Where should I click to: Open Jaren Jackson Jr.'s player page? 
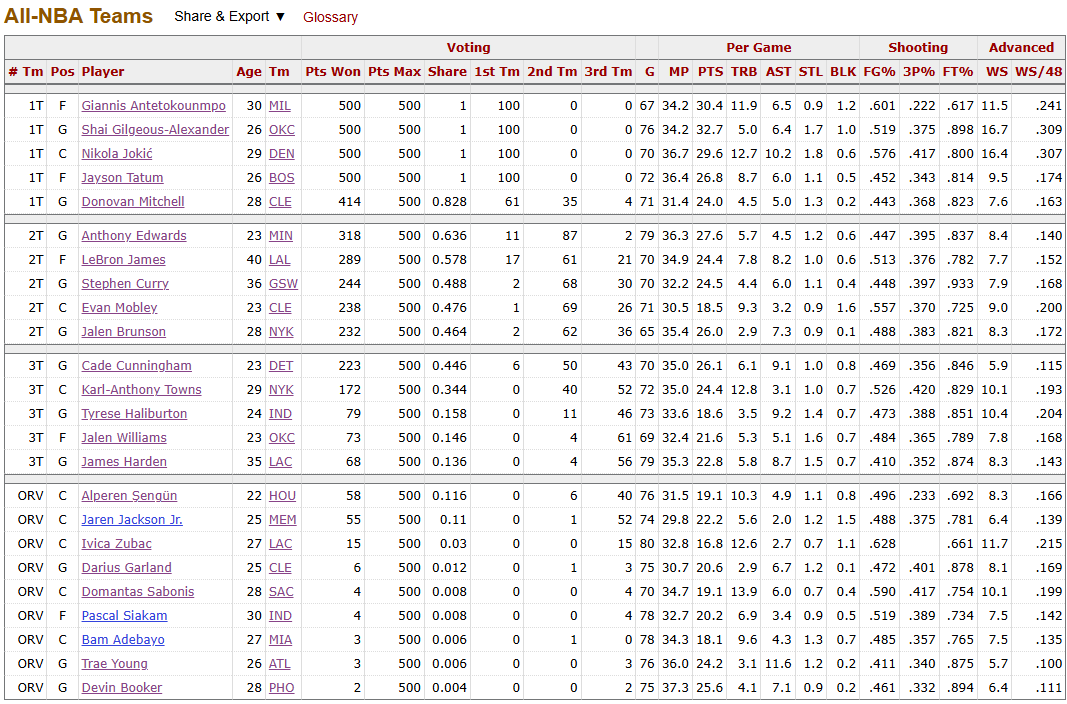[x=132, y=519]
